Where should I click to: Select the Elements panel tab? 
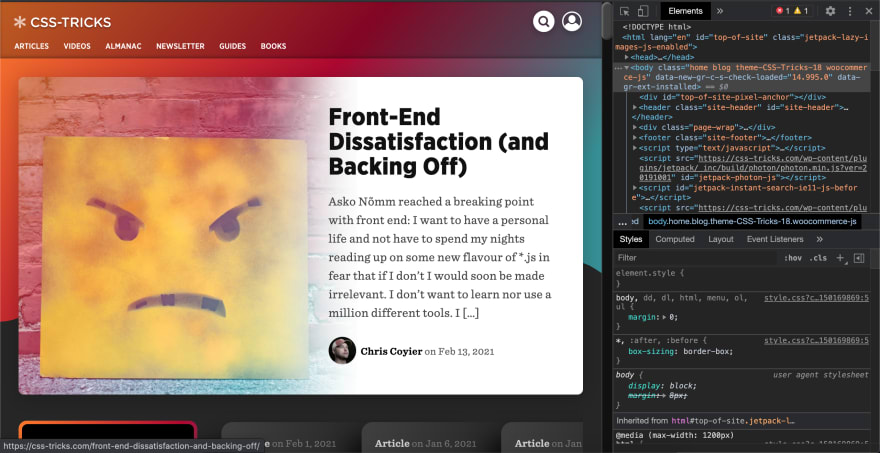pos(685,11)
